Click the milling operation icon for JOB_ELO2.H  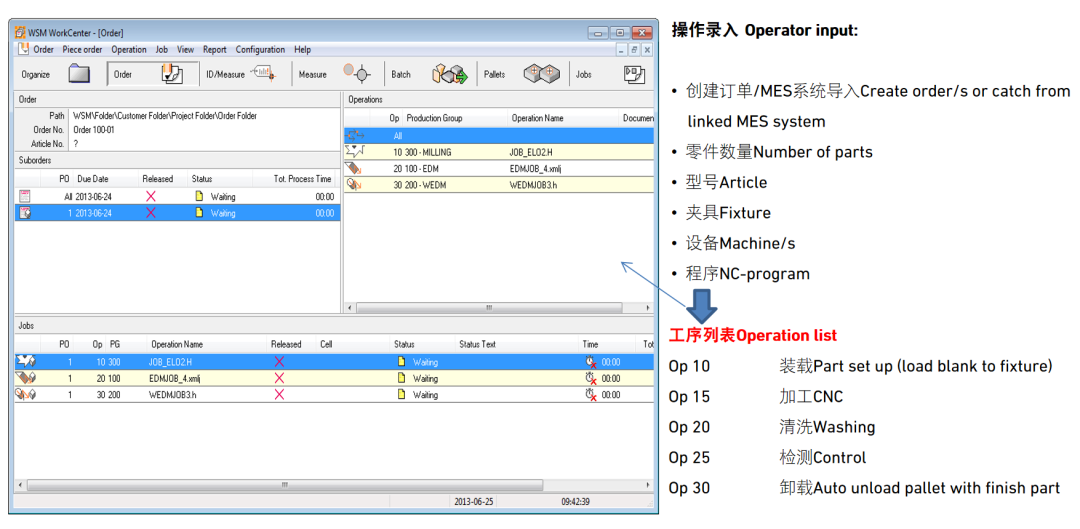355,152
